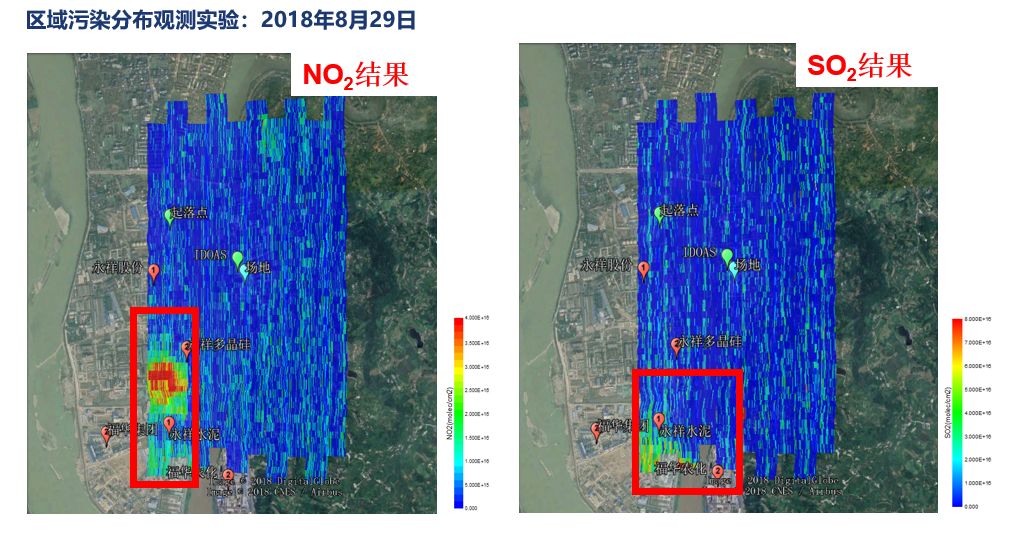Click the 福华农化 pin on SO2 map

tap(718, 471)
